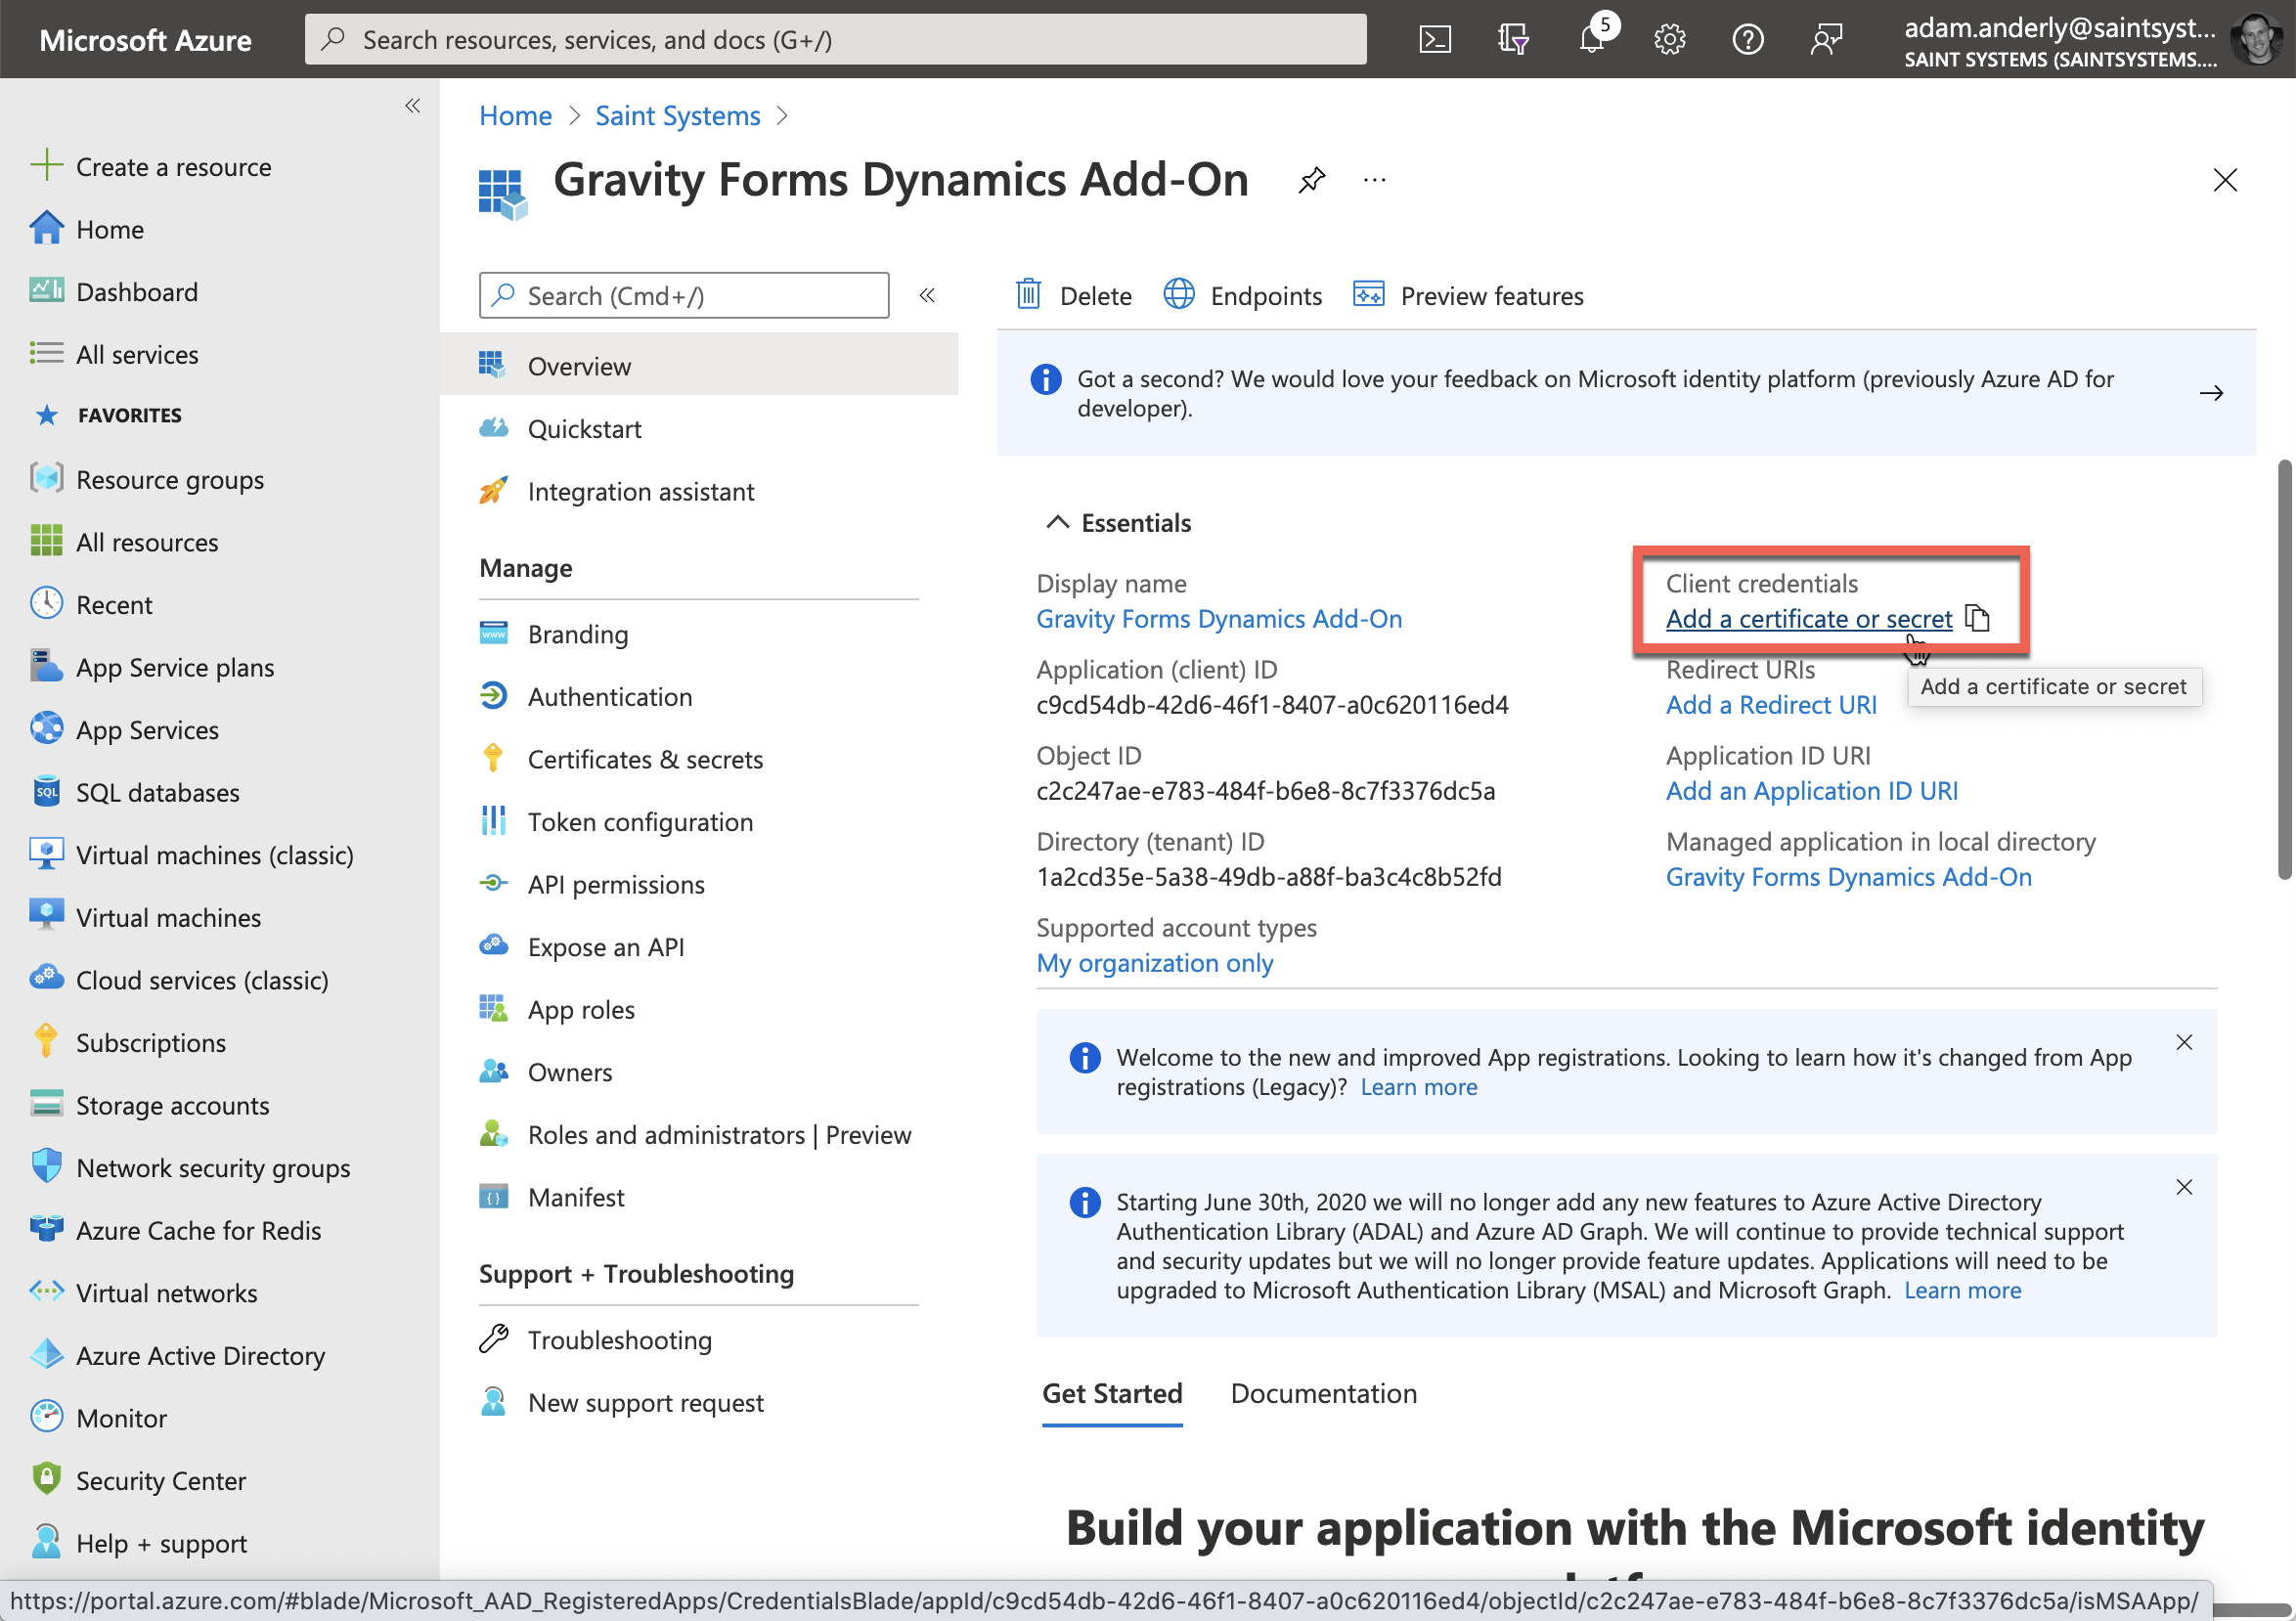
Task: Collapse the left portal navigation menu
Action: (x=413, y=106)
